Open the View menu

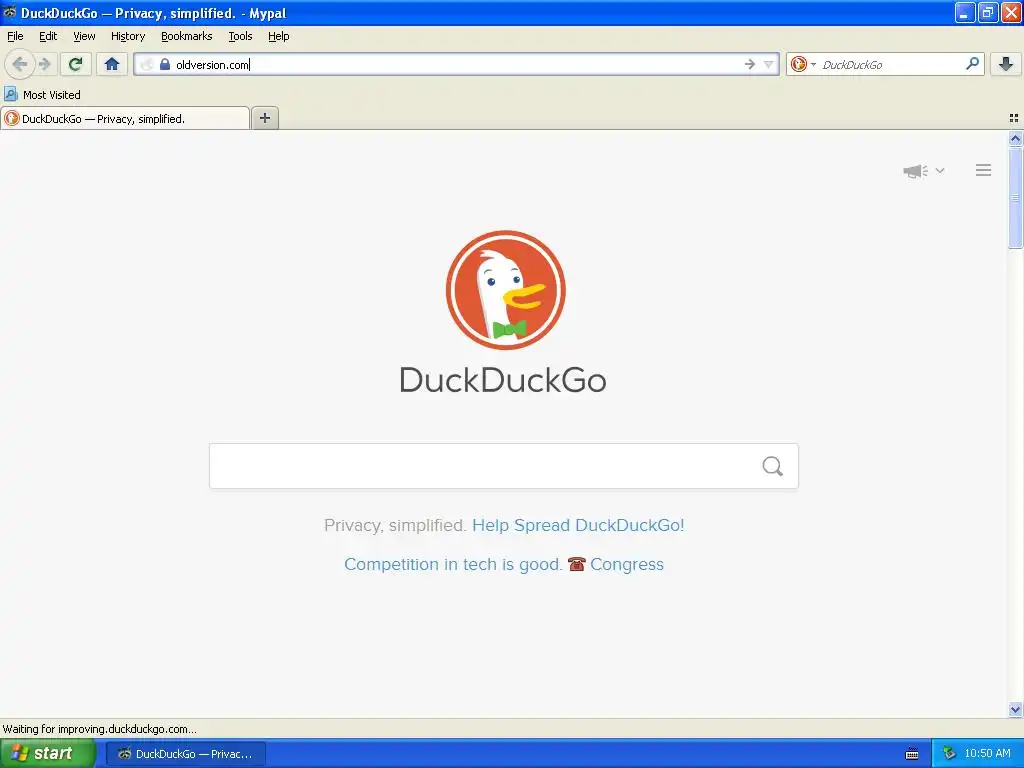point(84,36)
